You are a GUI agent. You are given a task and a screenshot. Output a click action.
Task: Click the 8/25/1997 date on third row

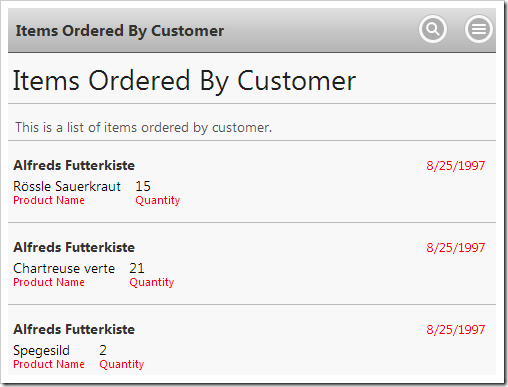point(456,330)
